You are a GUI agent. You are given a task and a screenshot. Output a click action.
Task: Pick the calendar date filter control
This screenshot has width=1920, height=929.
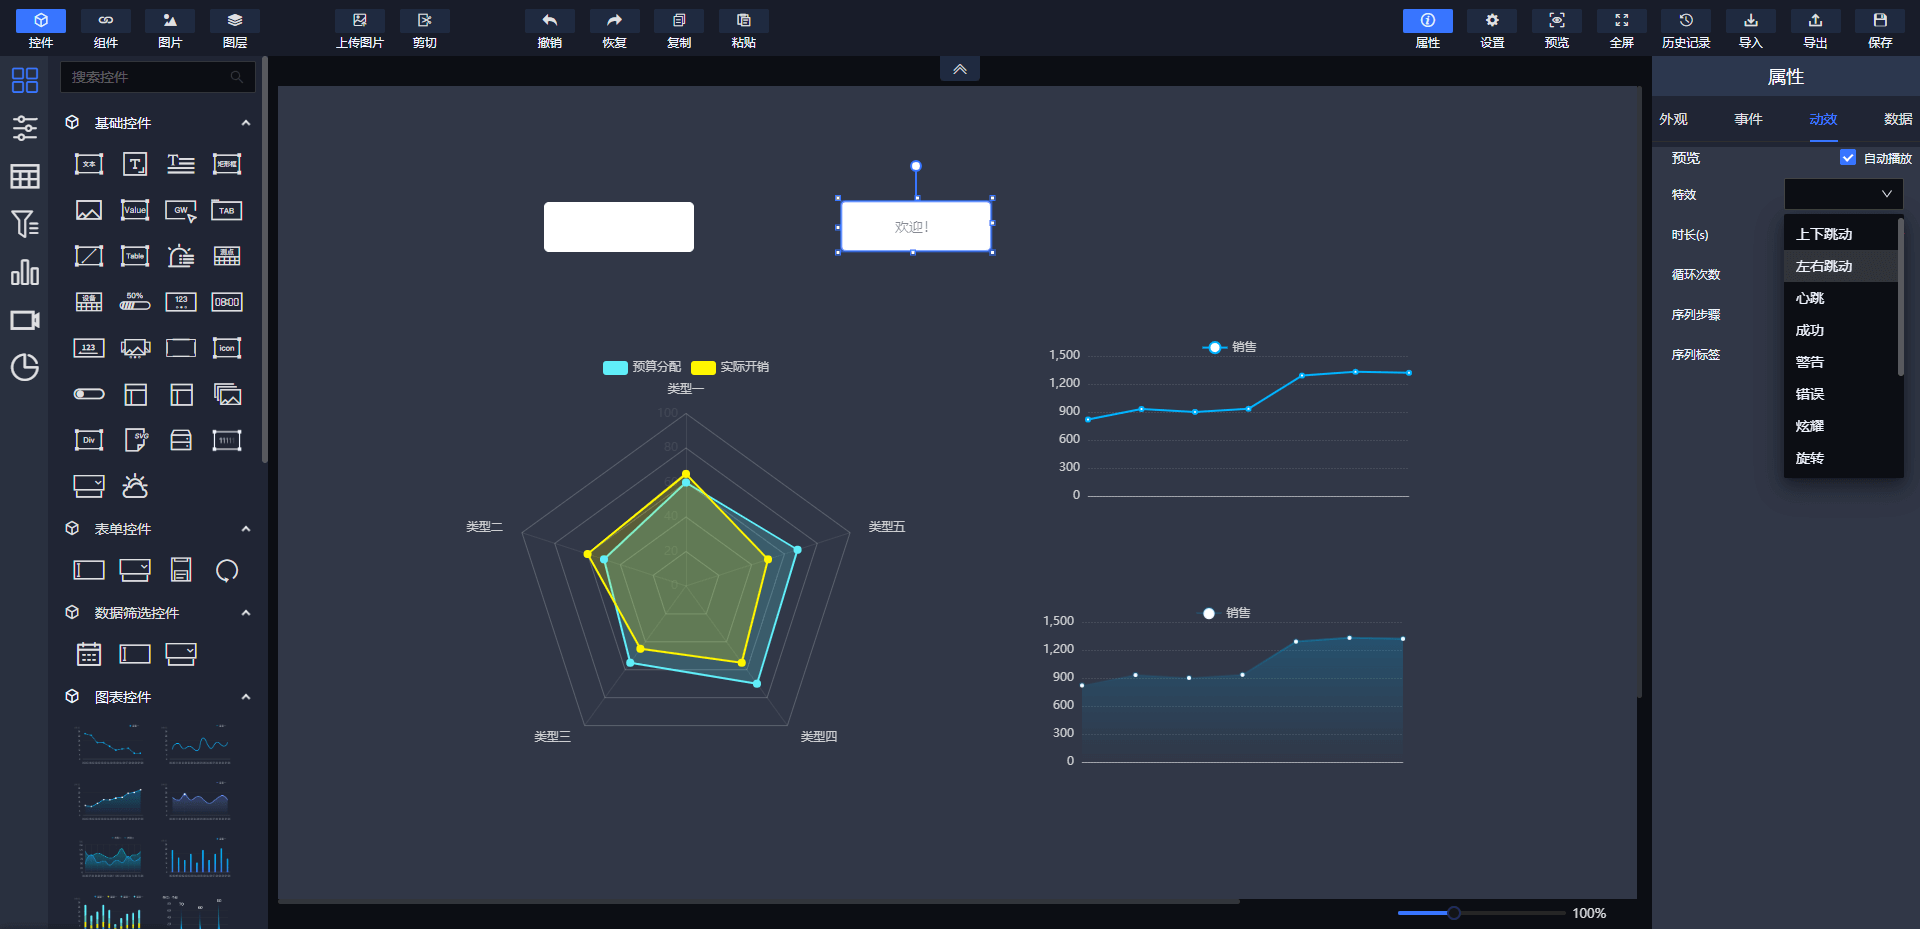point(89,654)
